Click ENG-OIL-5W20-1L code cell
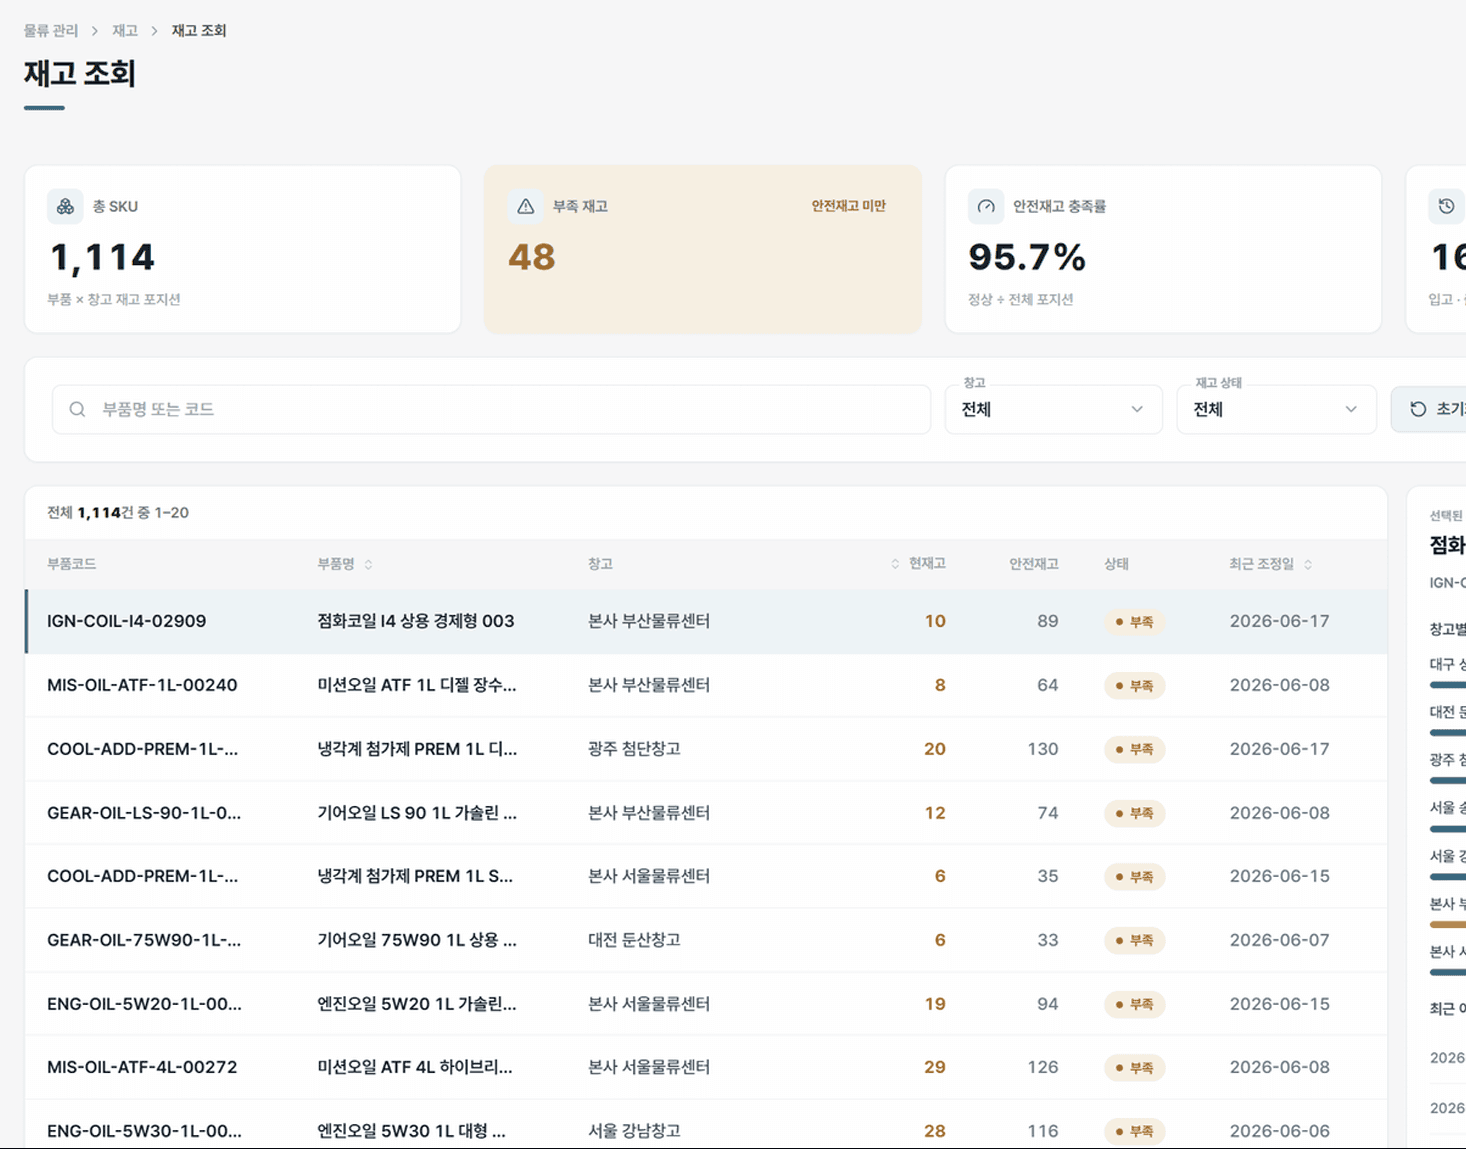 coord(144,1004)
